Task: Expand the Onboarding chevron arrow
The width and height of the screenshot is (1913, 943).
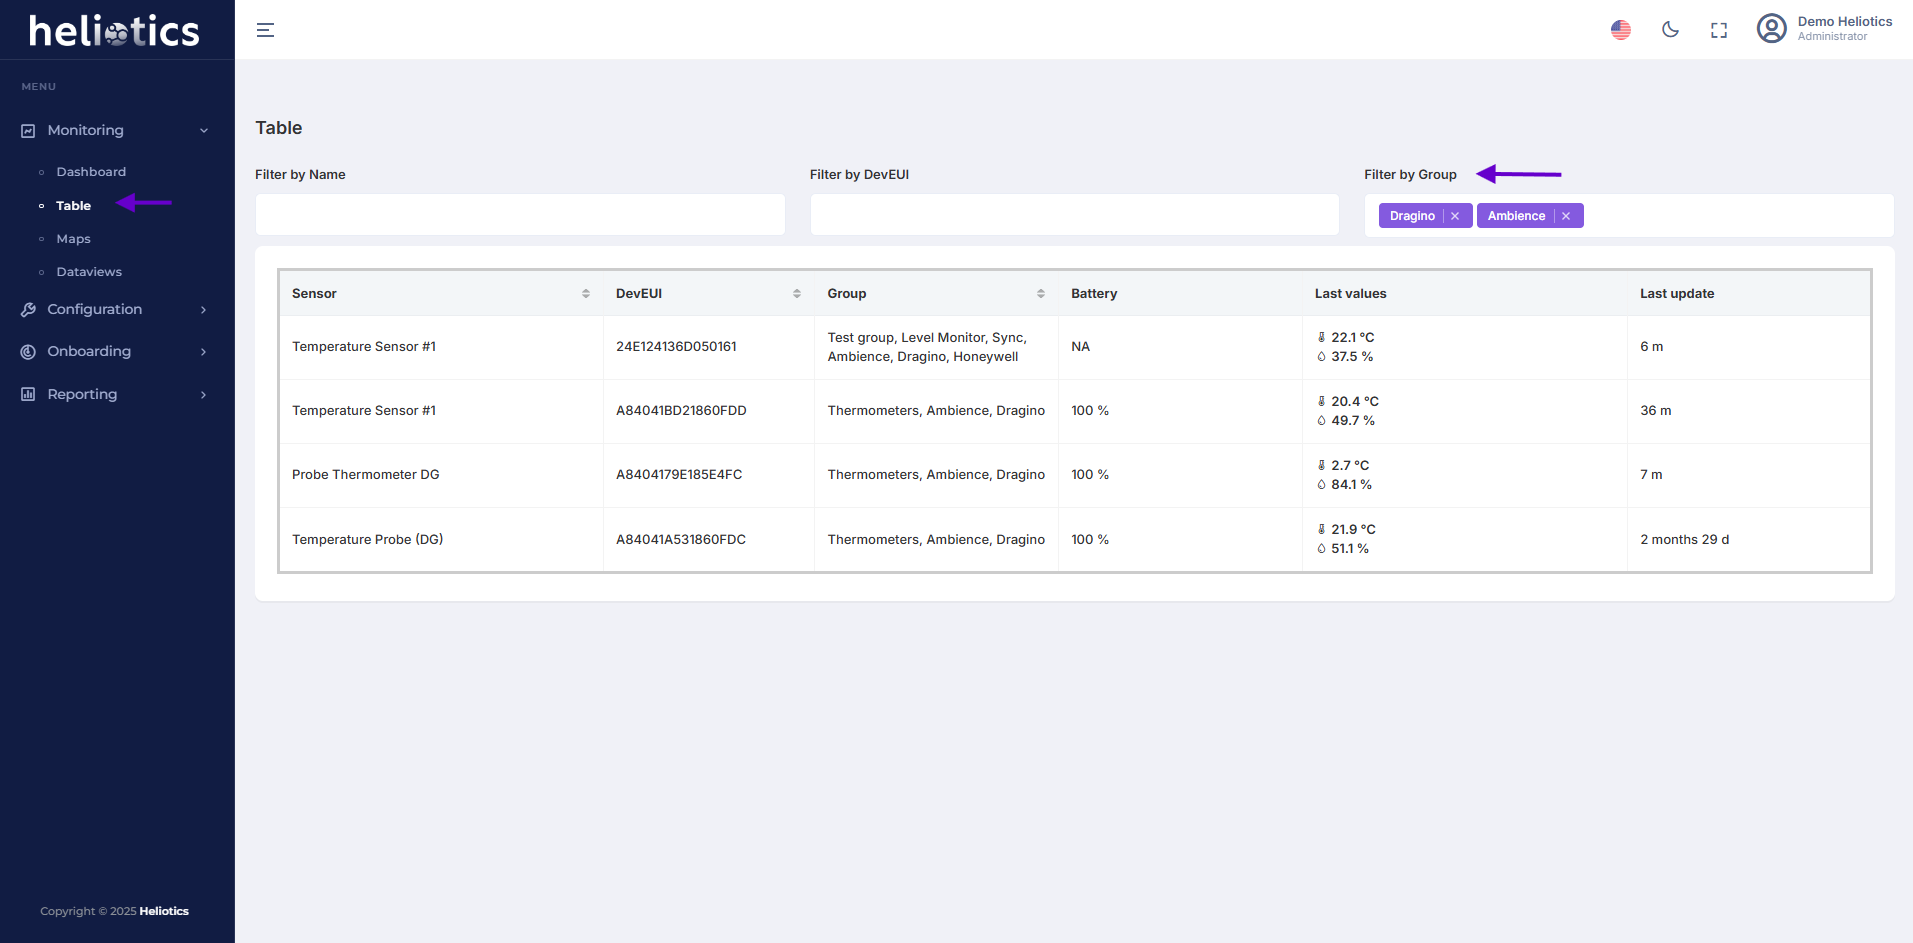Action: tap(204, 352)
